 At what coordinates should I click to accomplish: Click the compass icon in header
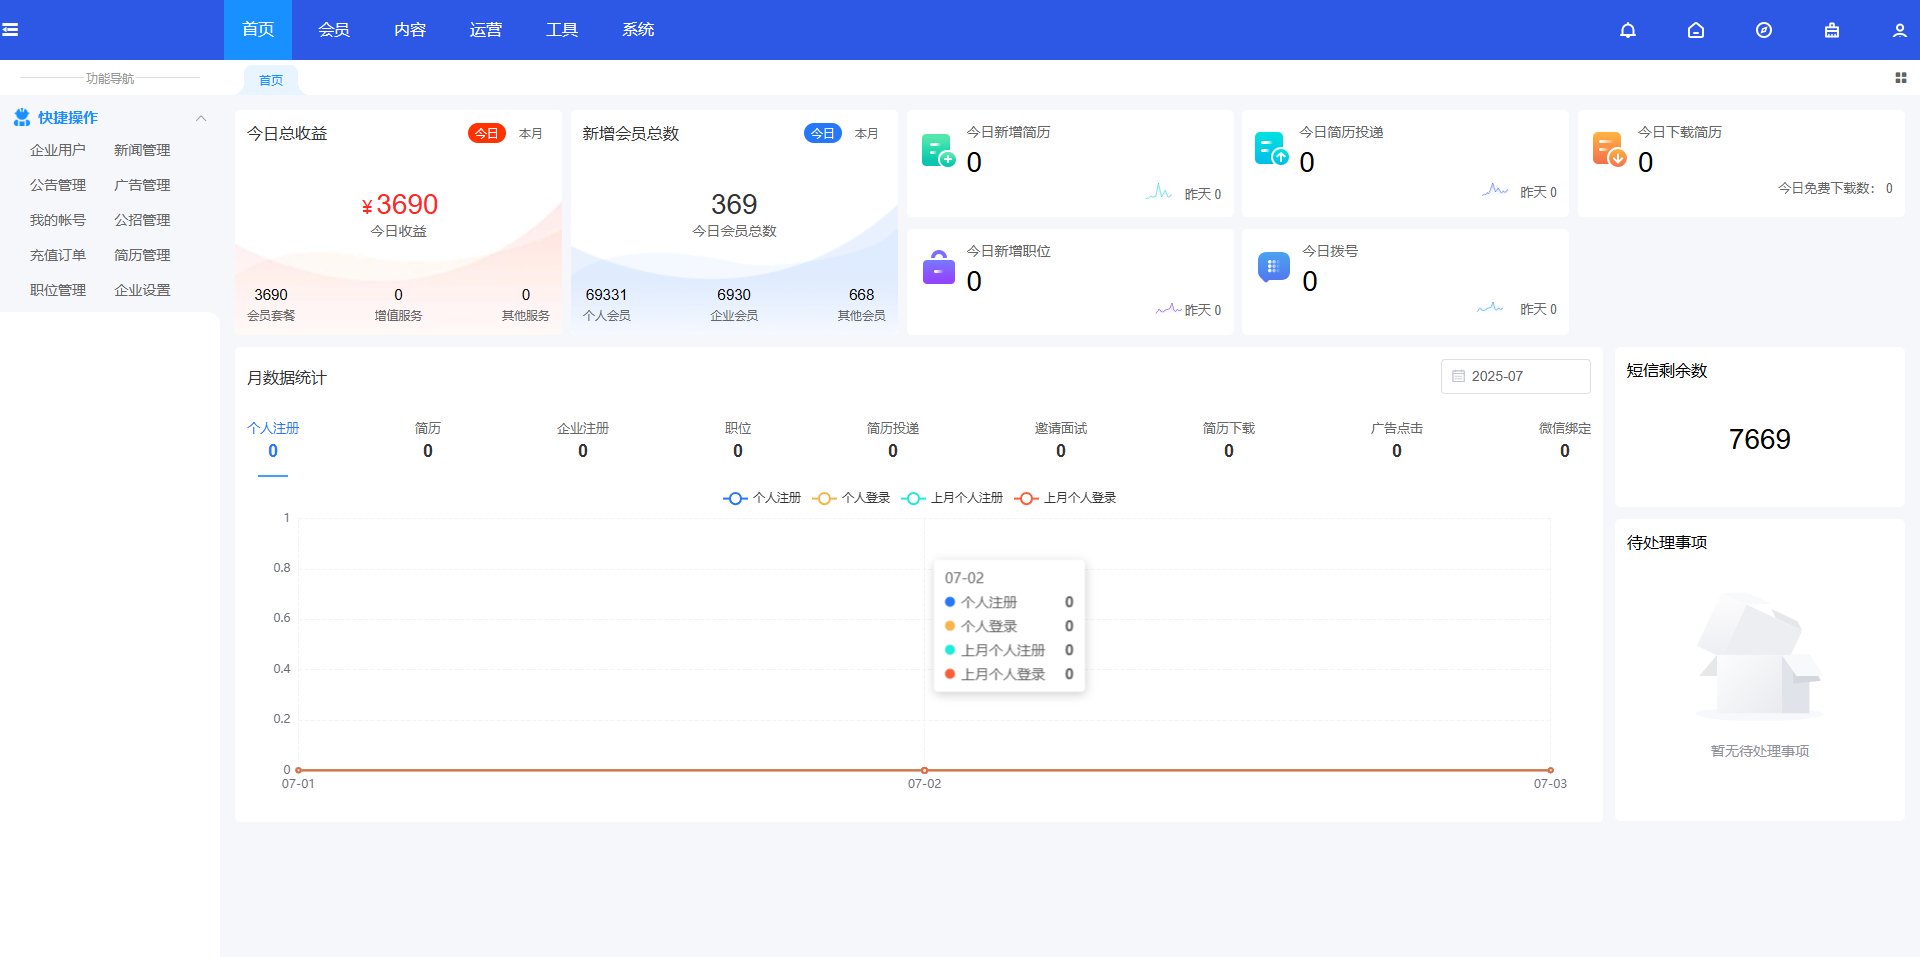coord(1763,30)
